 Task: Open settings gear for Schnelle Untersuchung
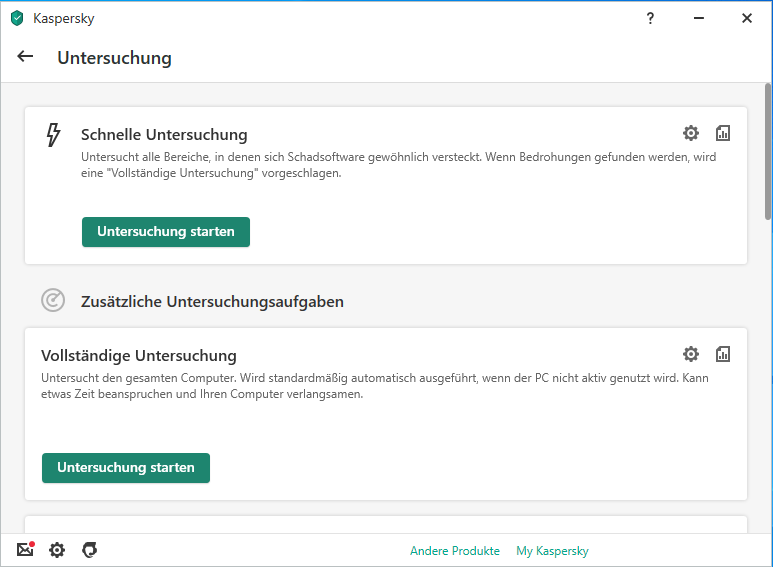[x=691, y=133]
